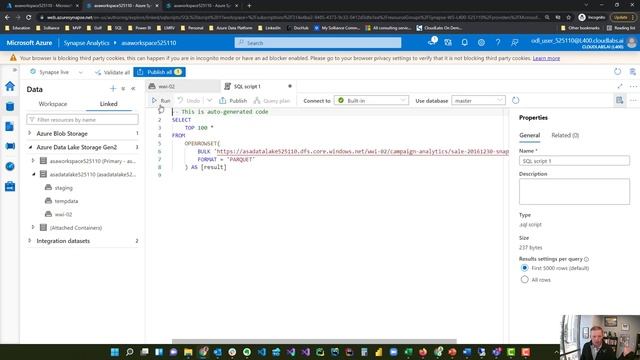Screen dimensions: 640x360
Task: Refresh the workspace
Action: pyautogui.click(x=618, y=72)
